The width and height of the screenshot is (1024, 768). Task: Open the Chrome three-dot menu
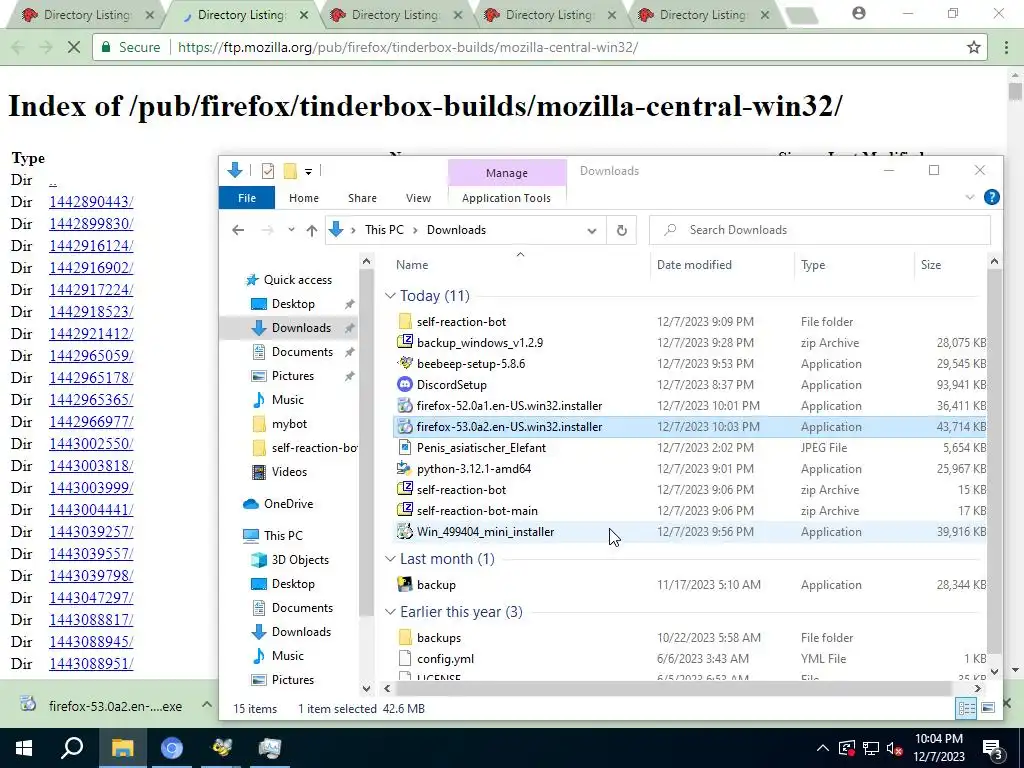click(x=1006, y=47)
